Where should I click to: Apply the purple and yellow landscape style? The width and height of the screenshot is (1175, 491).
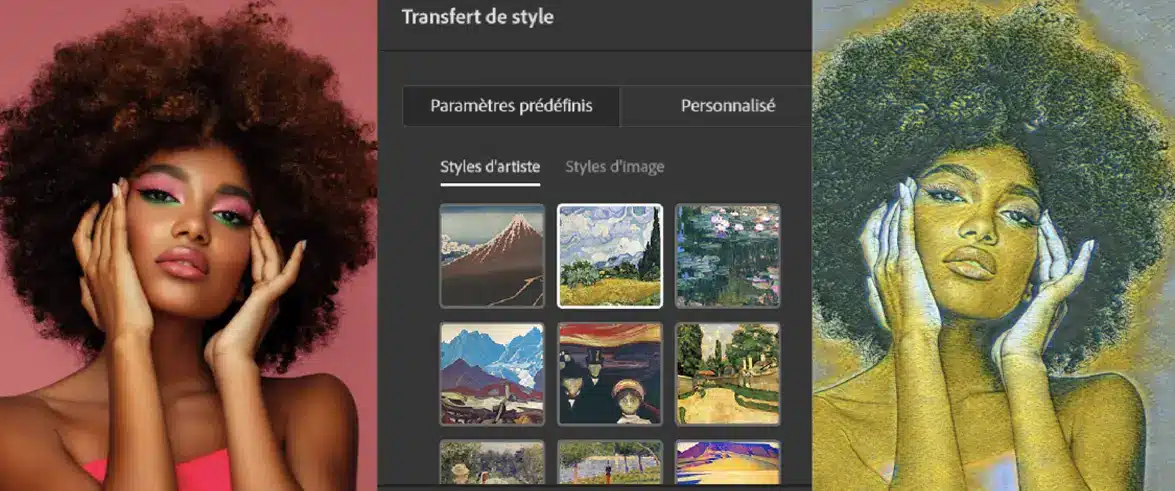pos(727,463)
